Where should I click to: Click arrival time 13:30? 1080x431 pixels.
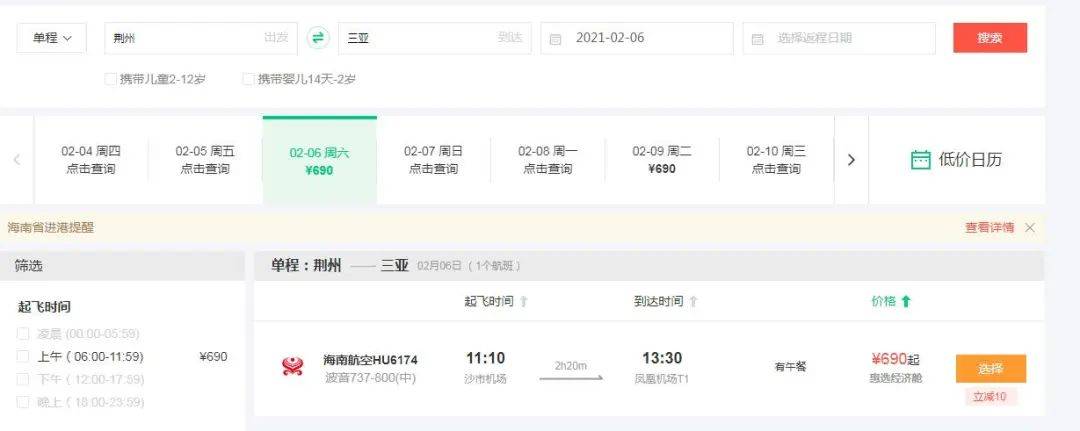point(662,358)
